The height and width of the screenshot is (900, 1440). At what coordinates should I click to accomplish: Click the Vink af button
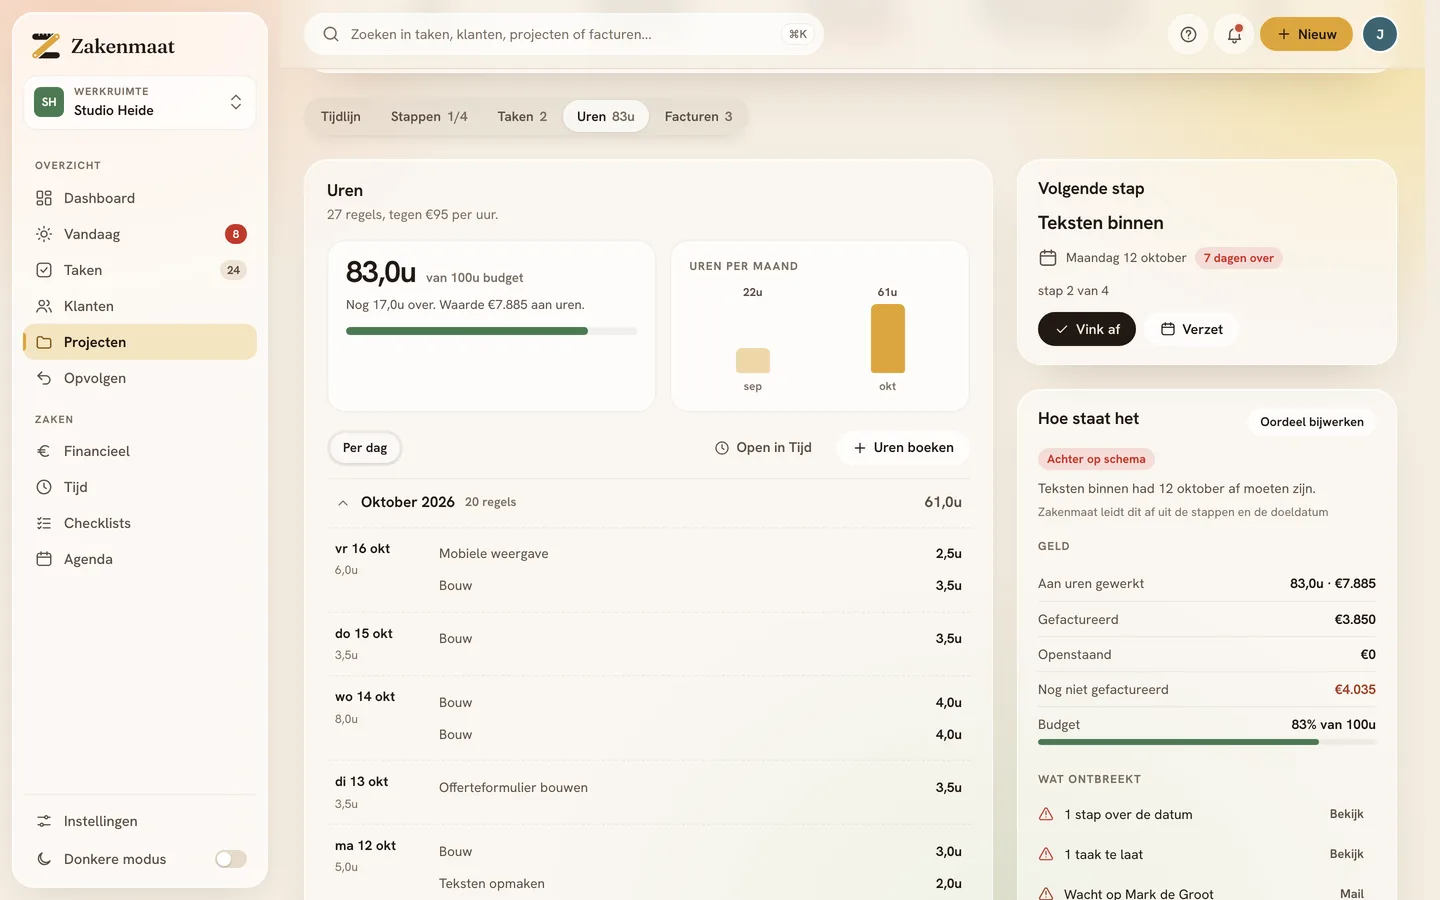pyautogui.click(x=1087, y=329)
